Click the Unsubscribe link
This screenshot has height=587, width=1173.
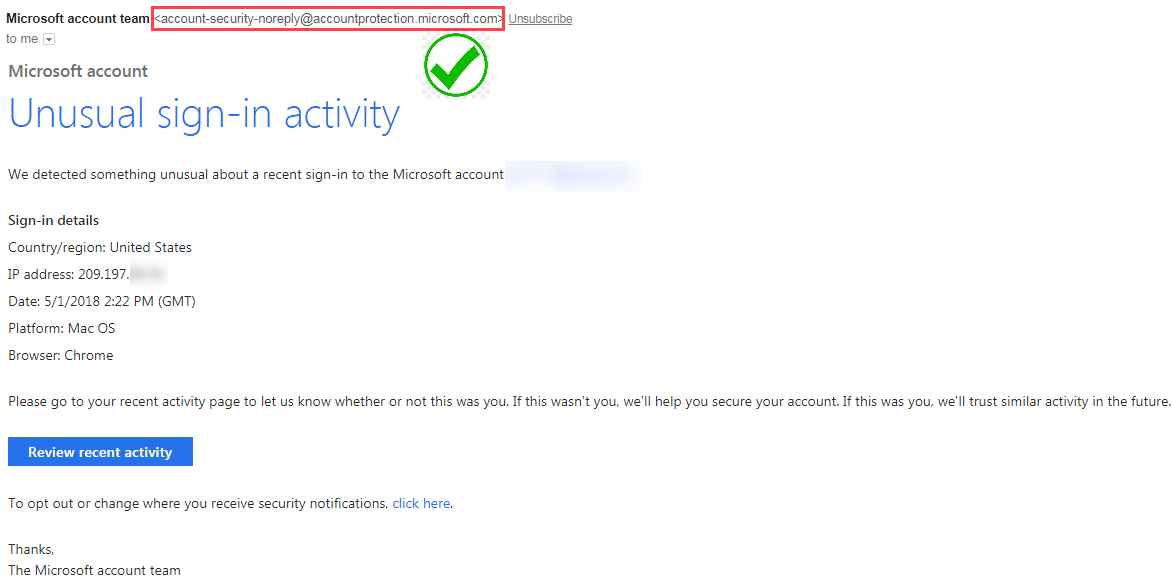coord(540,18)
